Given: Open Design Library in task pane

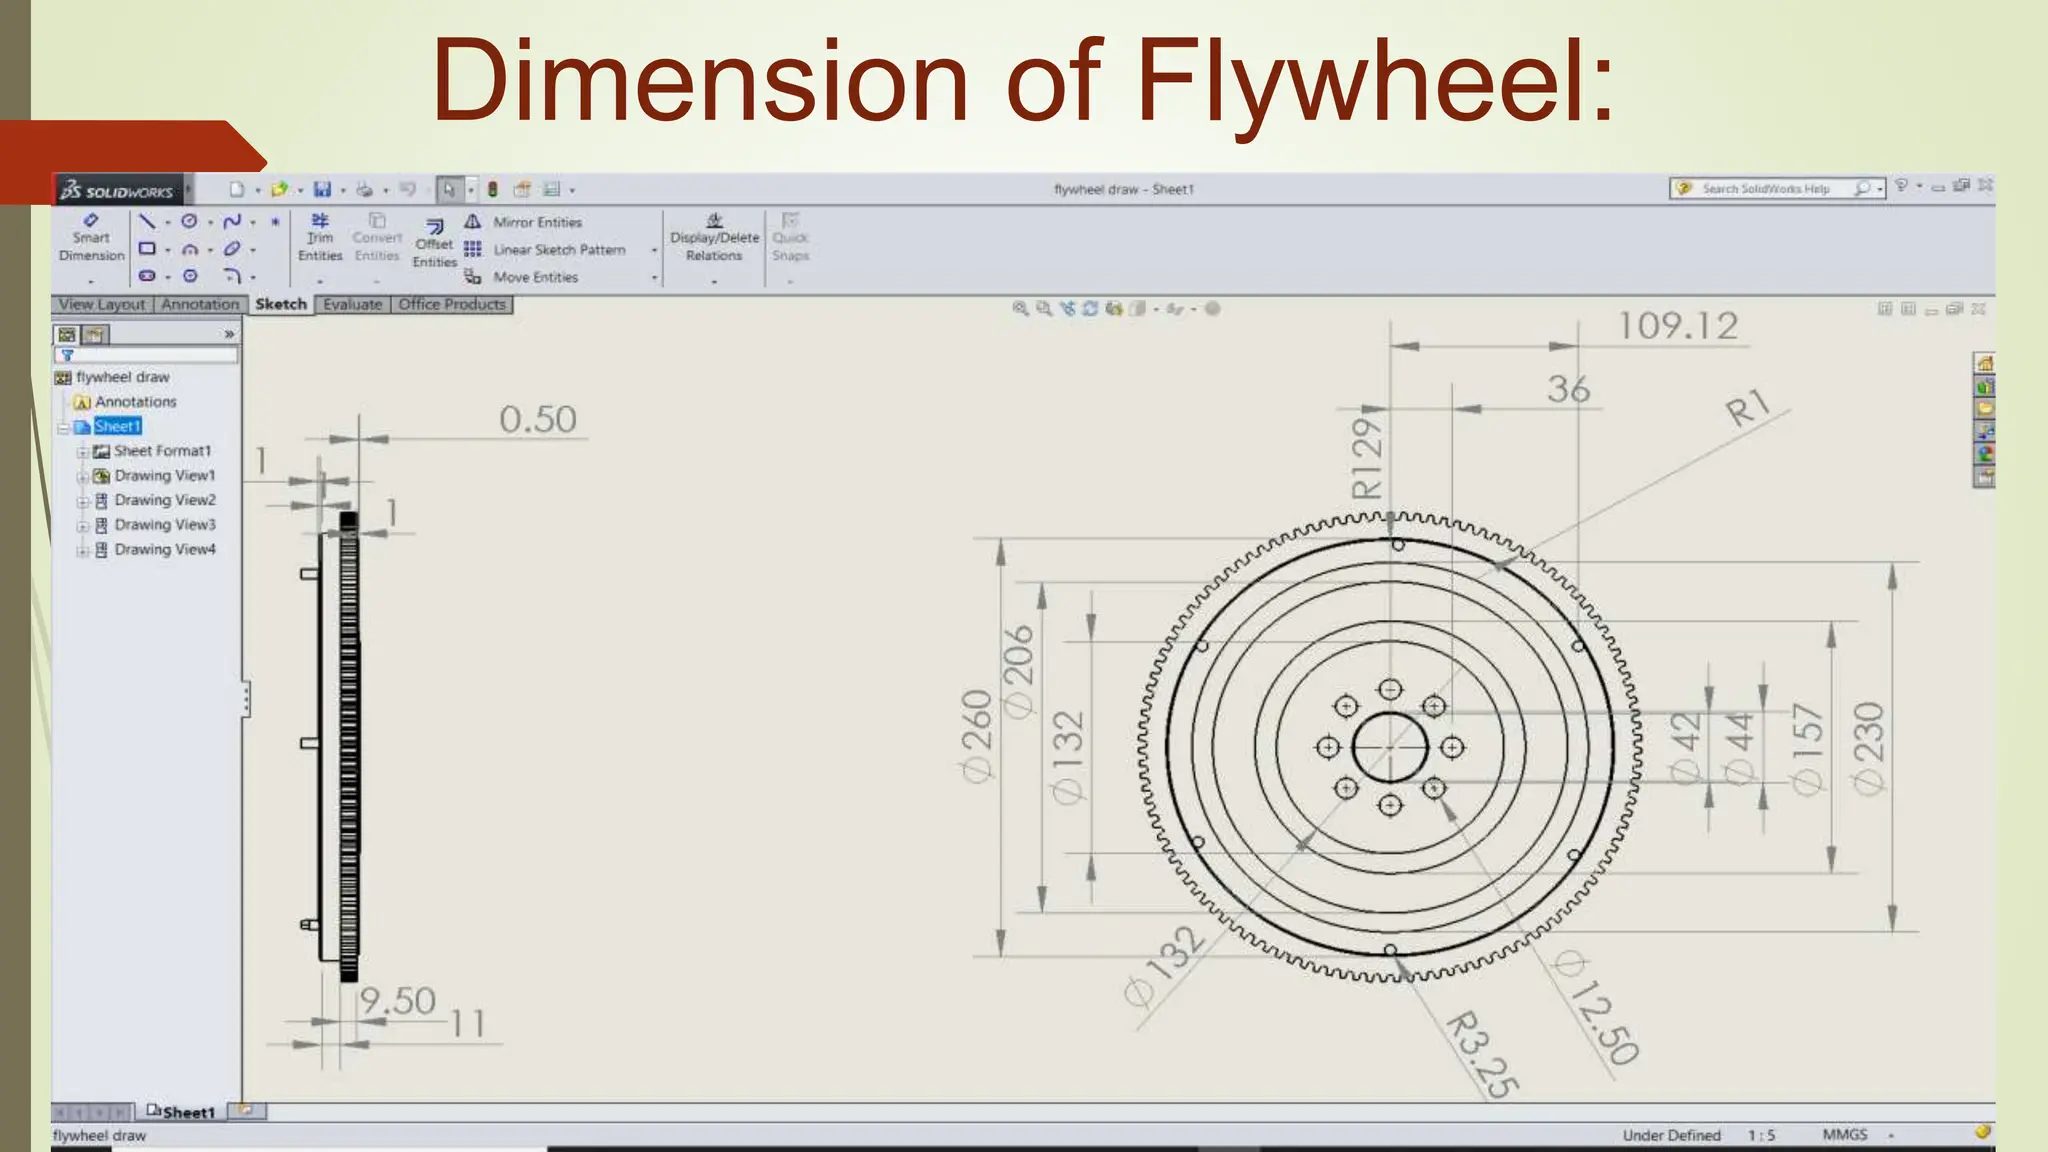Looking at the screenshot, I should pyautogui.click(x=1985, y=387).
